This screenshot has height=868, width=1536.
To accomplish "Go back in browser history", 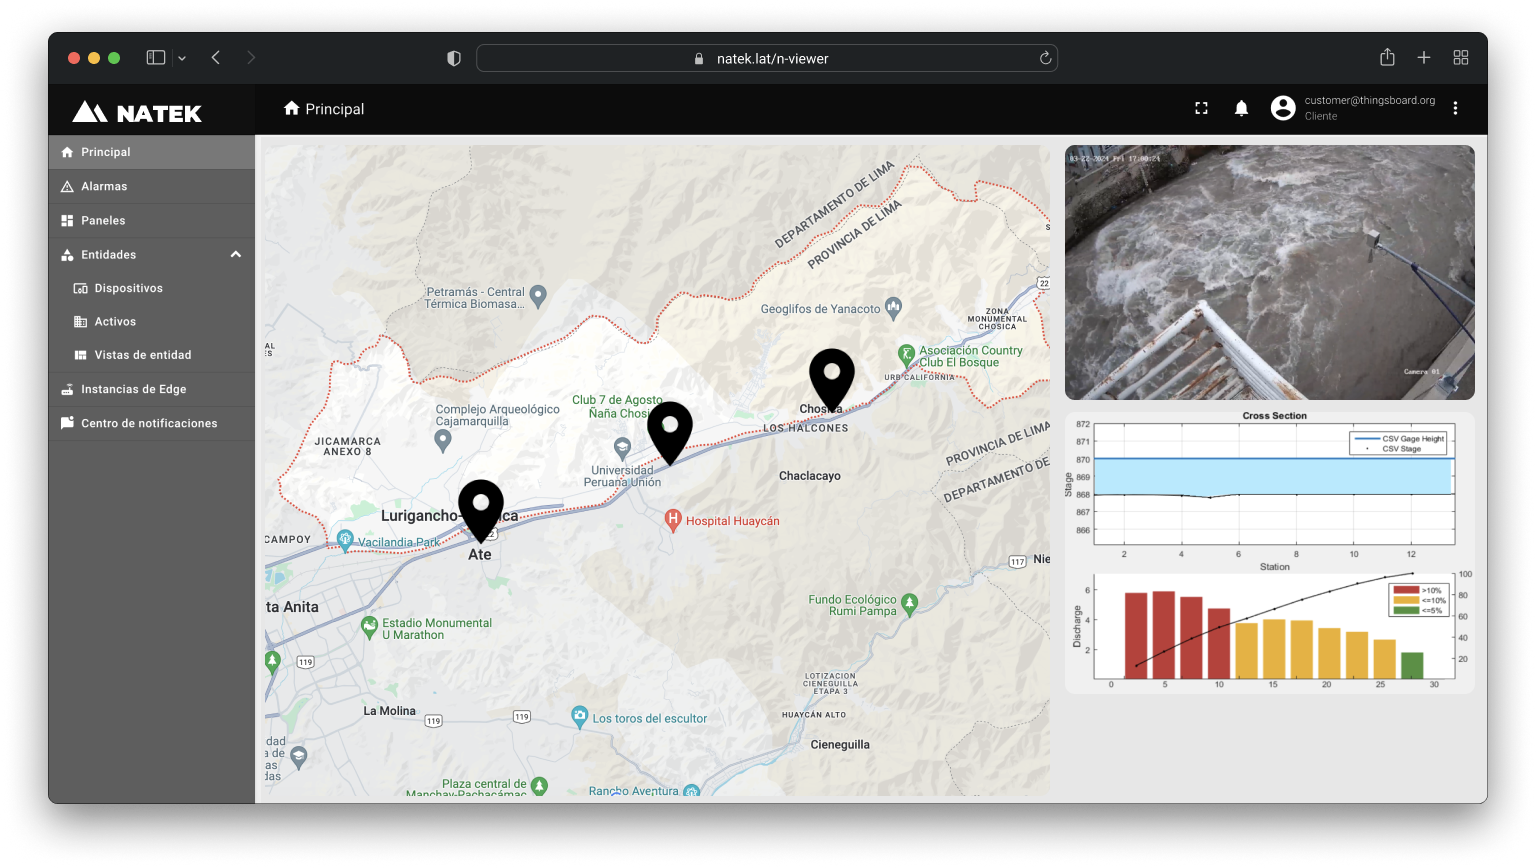I will click(216, 58).
